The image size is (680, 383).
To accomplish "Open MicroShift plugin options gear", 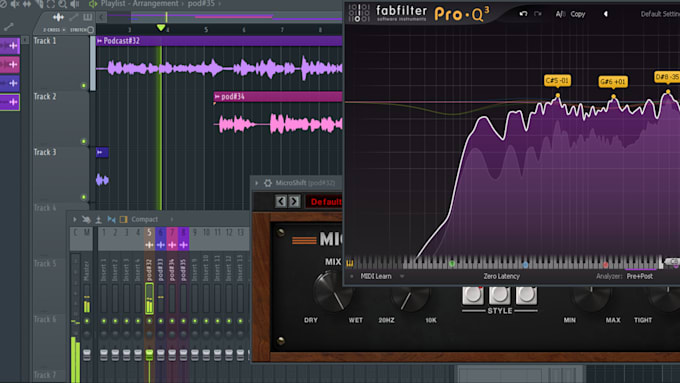I will [268, 183].
